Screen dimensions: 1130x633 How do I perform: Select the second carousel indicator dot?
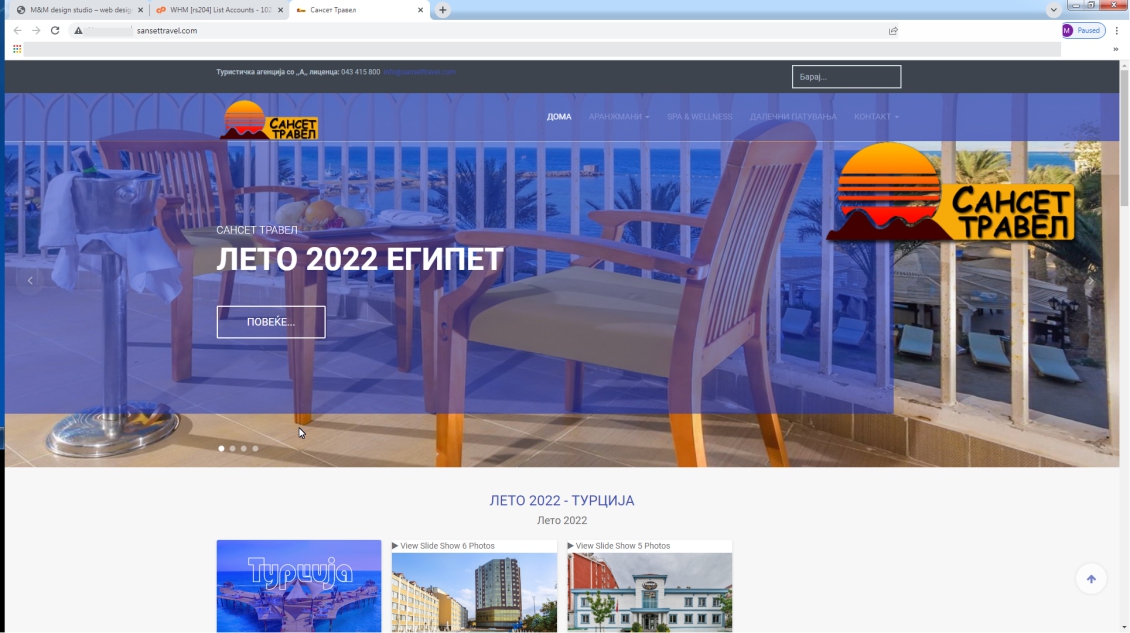[233, 449]
